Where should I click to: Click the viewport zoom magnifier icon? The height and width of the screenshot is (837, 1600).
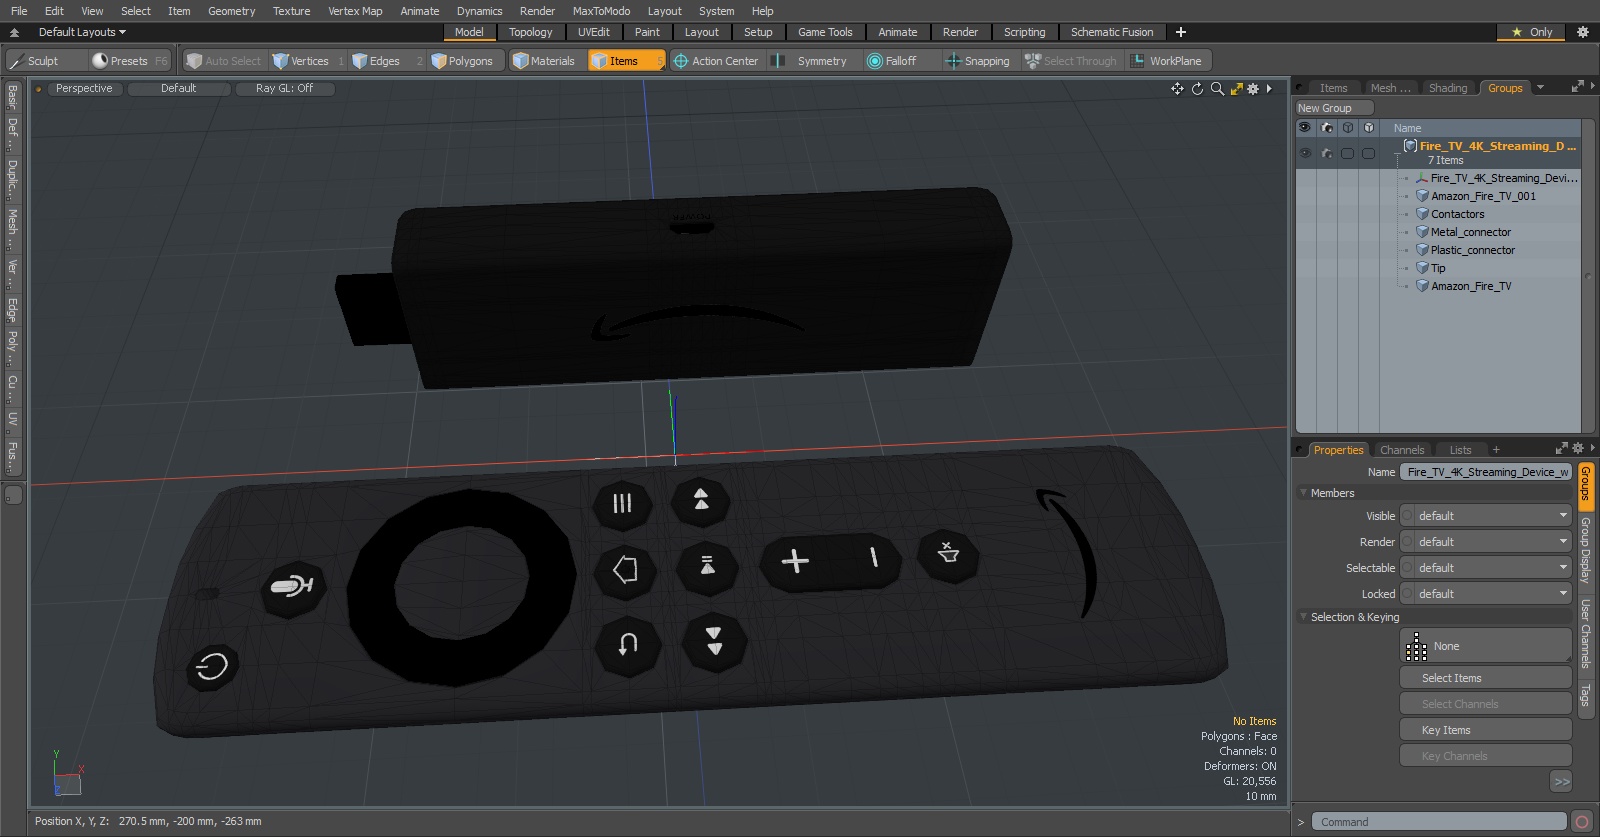(x=1217, y=89)
